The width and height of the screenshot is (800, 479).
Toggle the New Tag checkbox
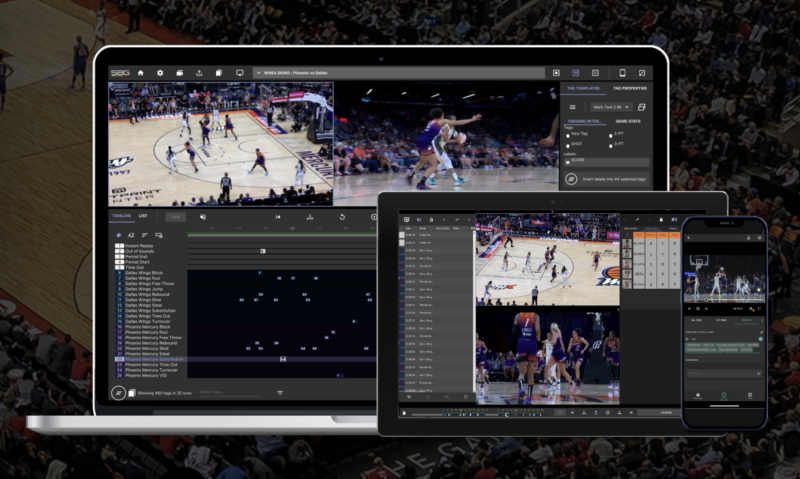(567, 134)
